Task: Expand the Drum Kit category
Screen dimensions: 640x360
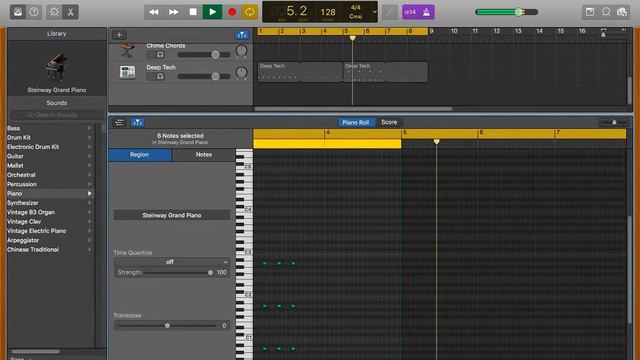Action: pos(89,138)
